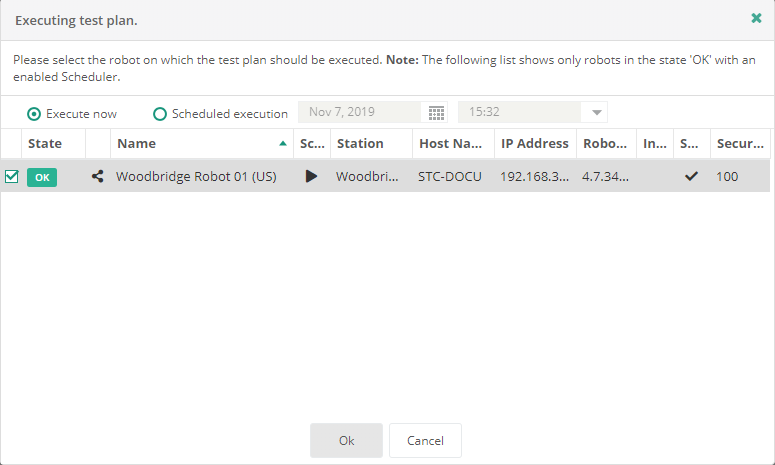Click the Name column ascending sort arrow
775x465 pixels.
(283, 144)
